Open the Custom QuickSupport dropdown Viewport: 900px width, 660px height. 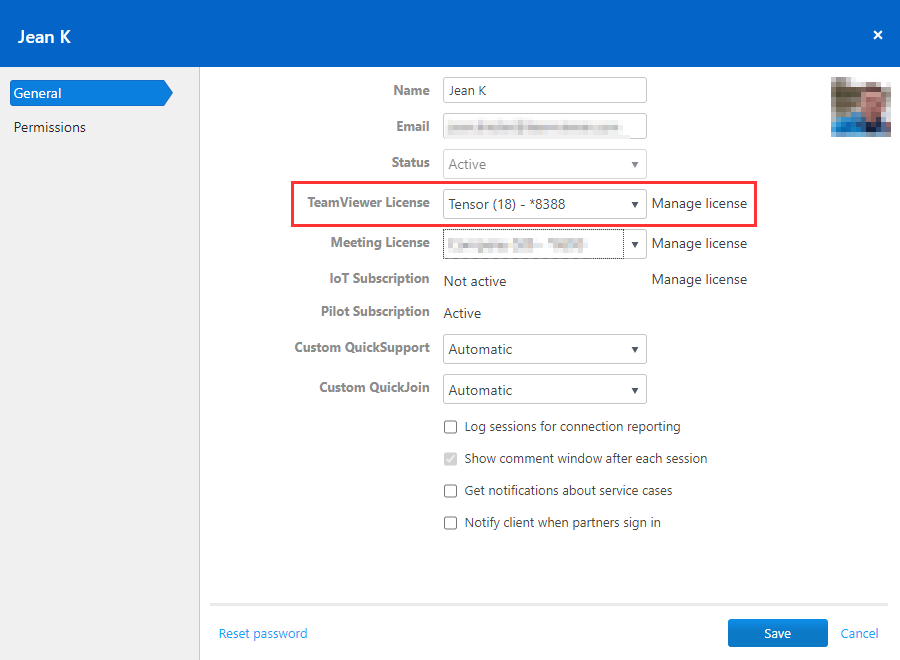pos(545,349)
